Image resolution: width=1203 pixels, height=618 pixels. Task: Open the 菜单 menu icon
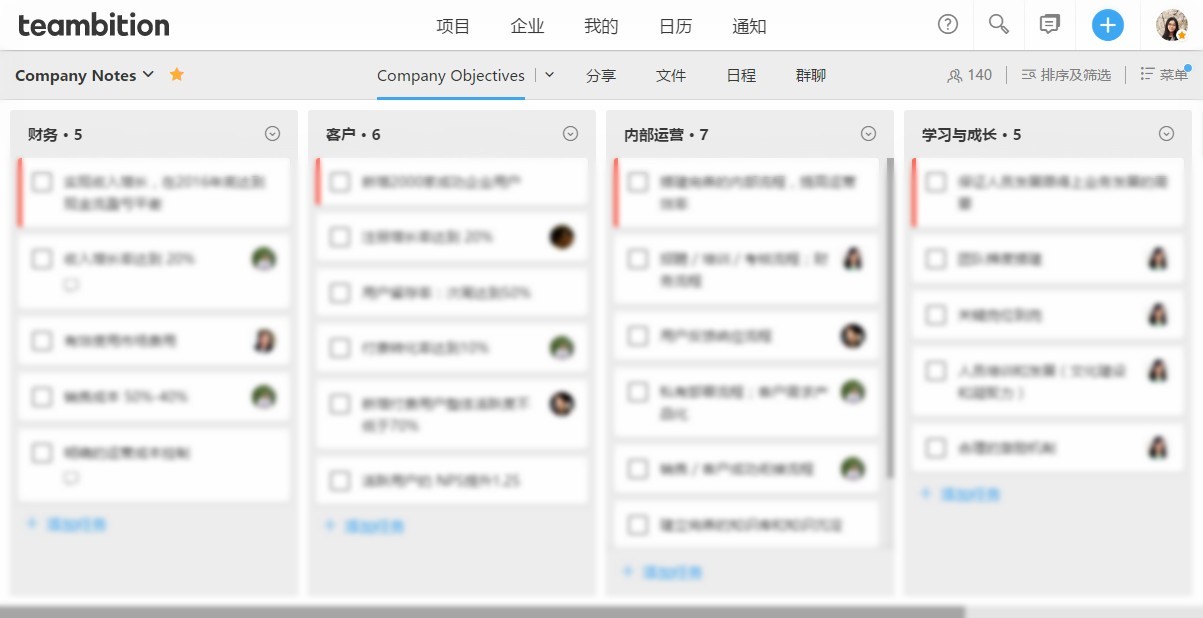pos(1164,75)
